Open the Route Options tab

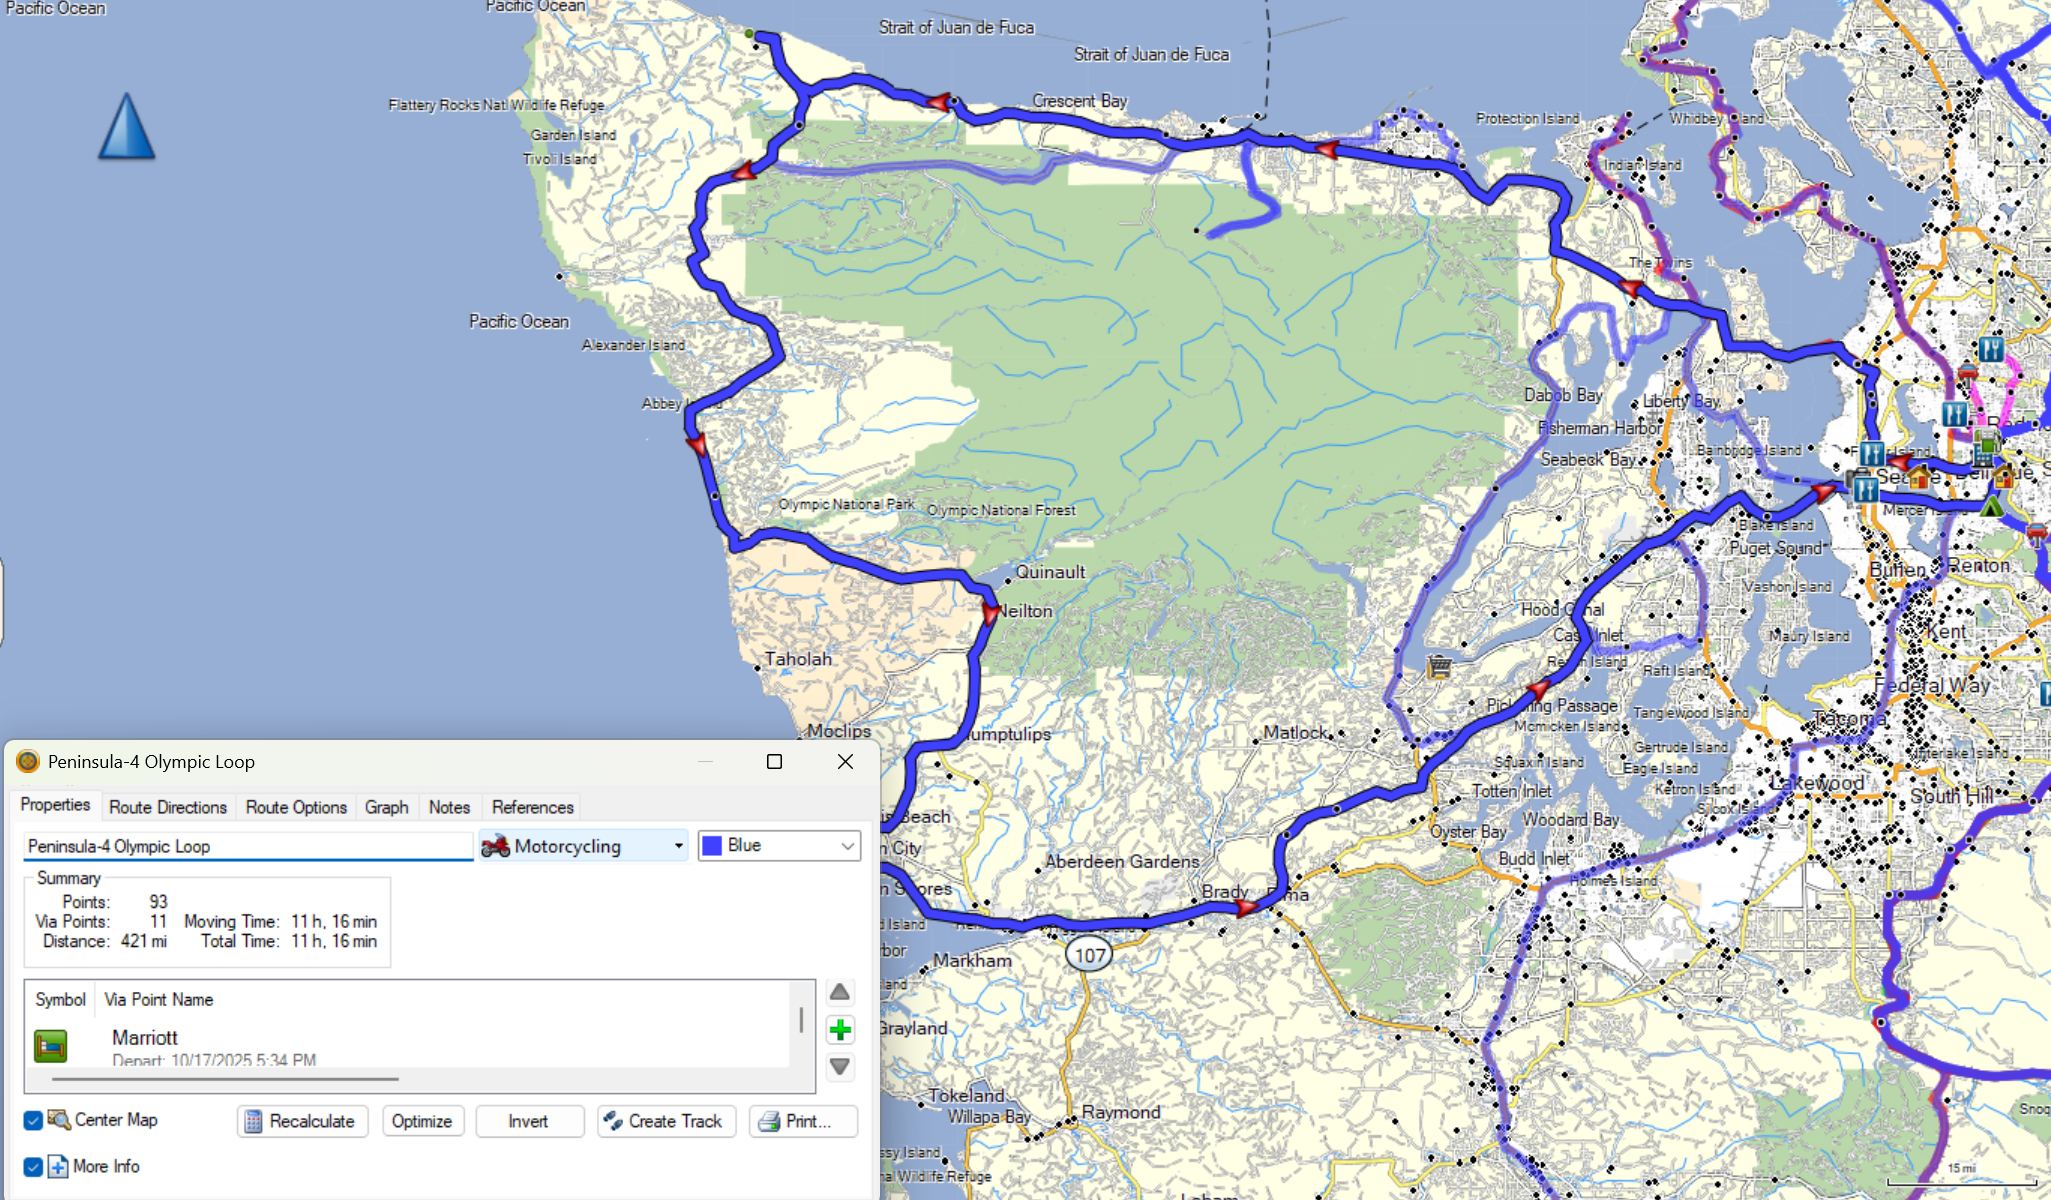pos(296,807)
